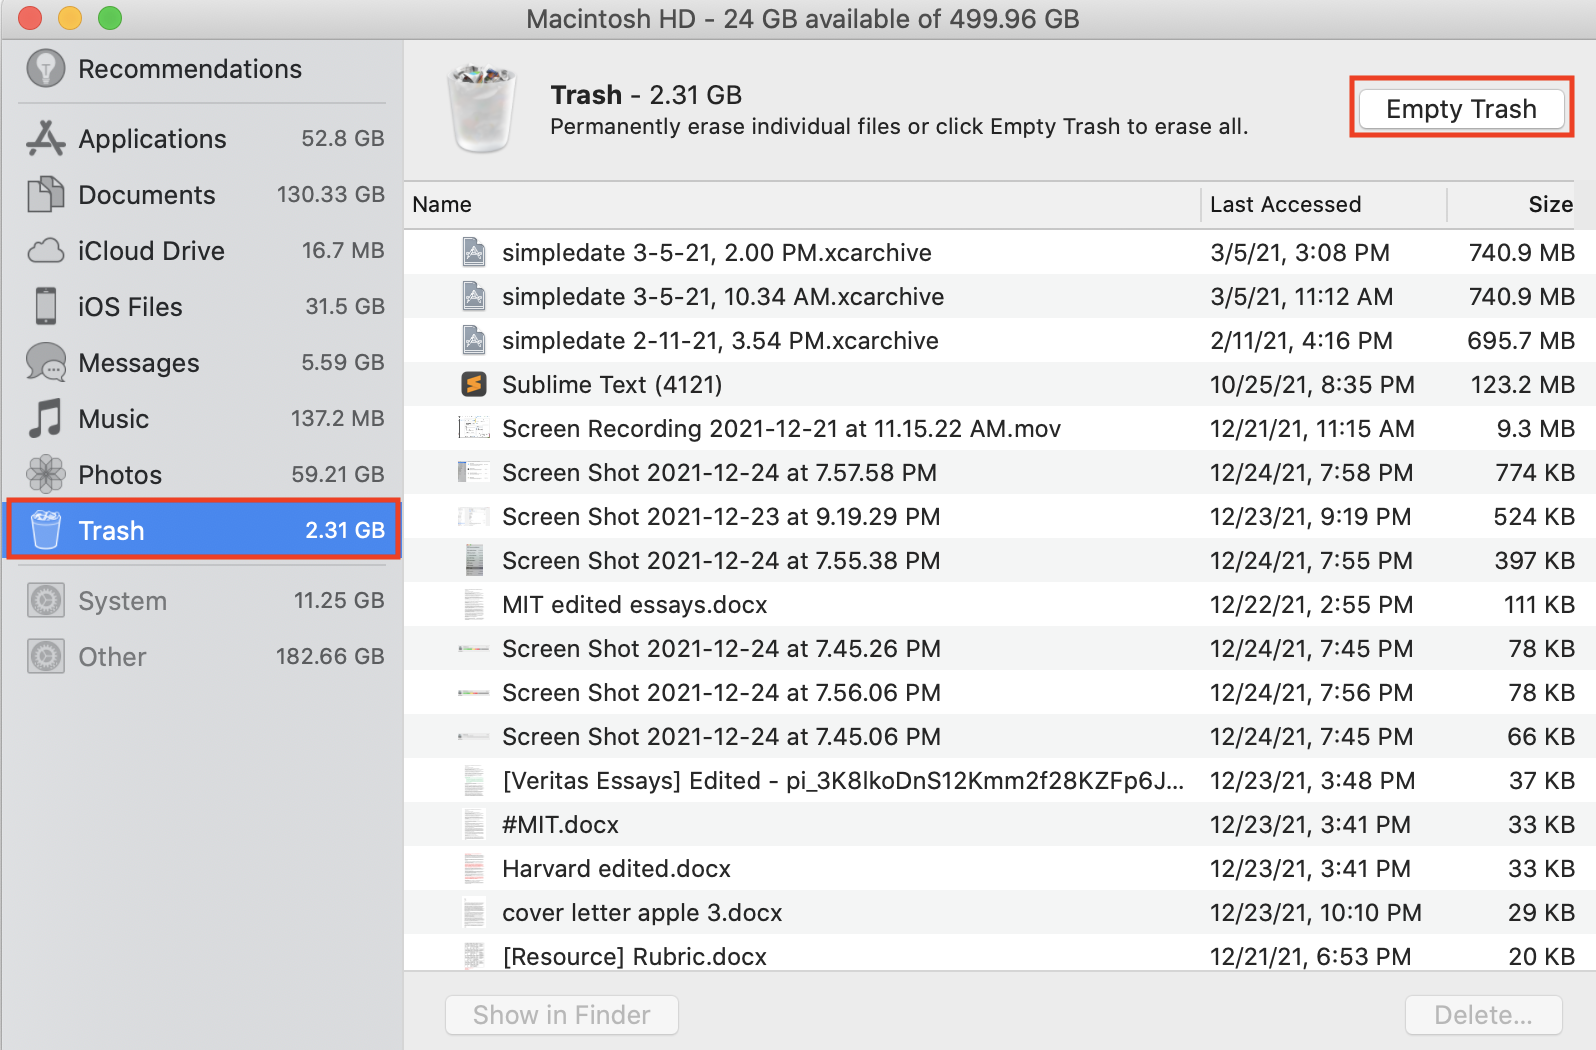
Task: Click the 695.7 MB size value
Action: 1521,341
